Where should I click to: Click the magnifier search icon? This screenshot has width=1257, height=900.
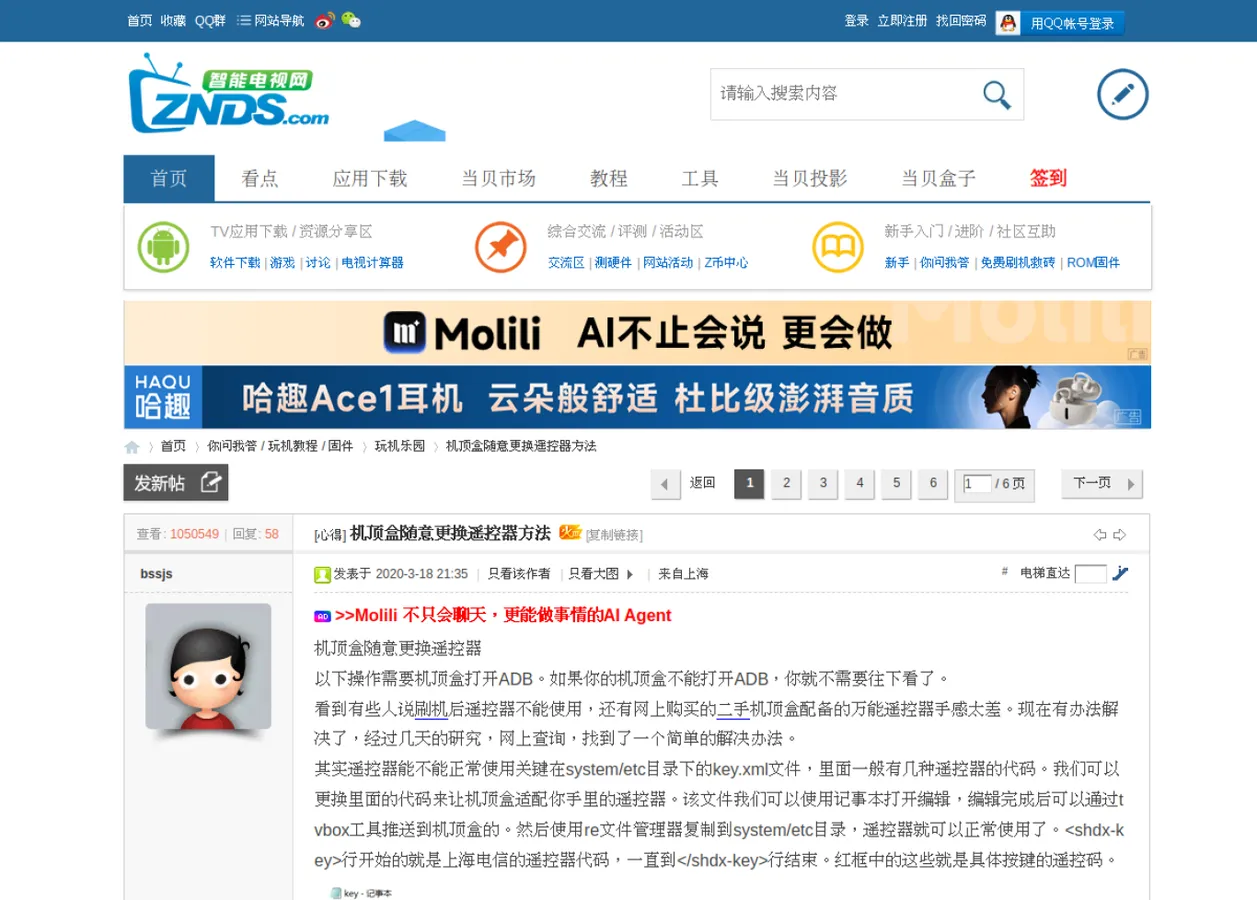[x=996, y=95]
